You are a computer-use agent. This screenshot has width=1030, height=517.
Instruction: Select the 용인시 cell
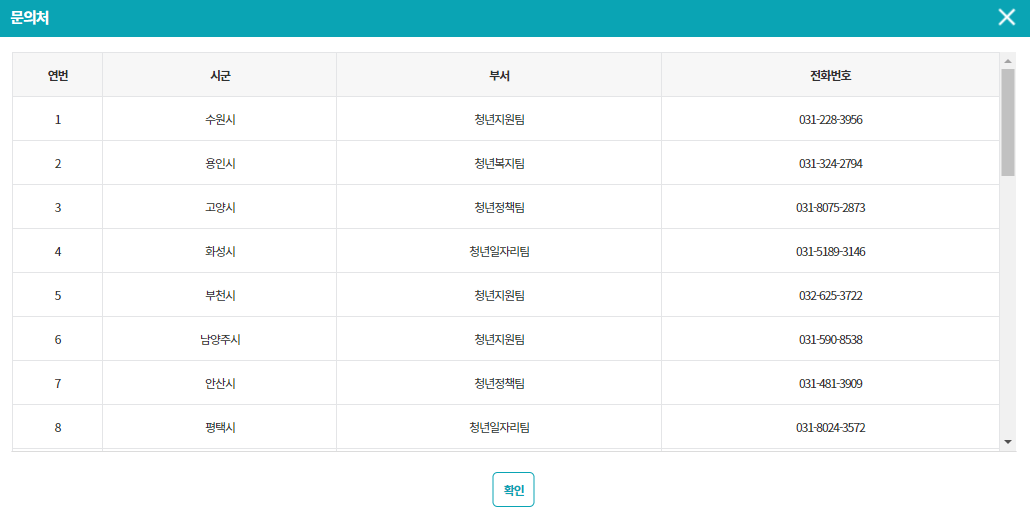220,164
